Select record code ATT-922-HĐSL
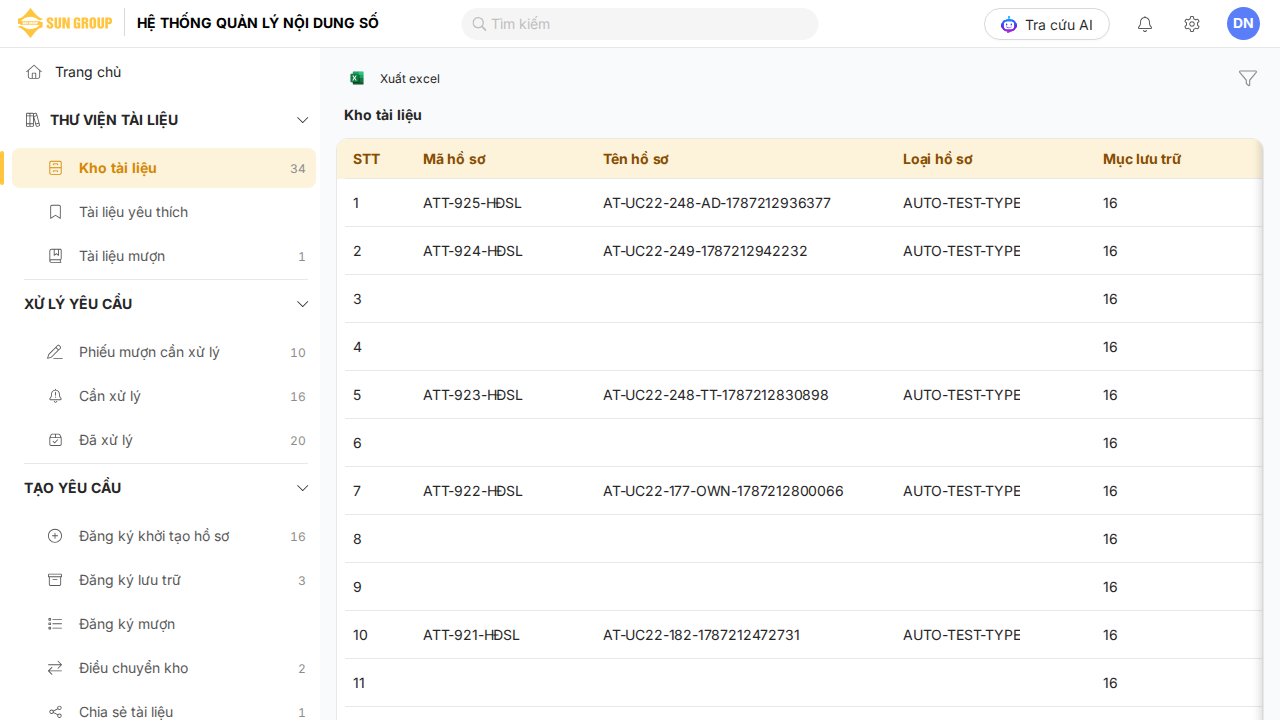 click(x=472, y=491)
